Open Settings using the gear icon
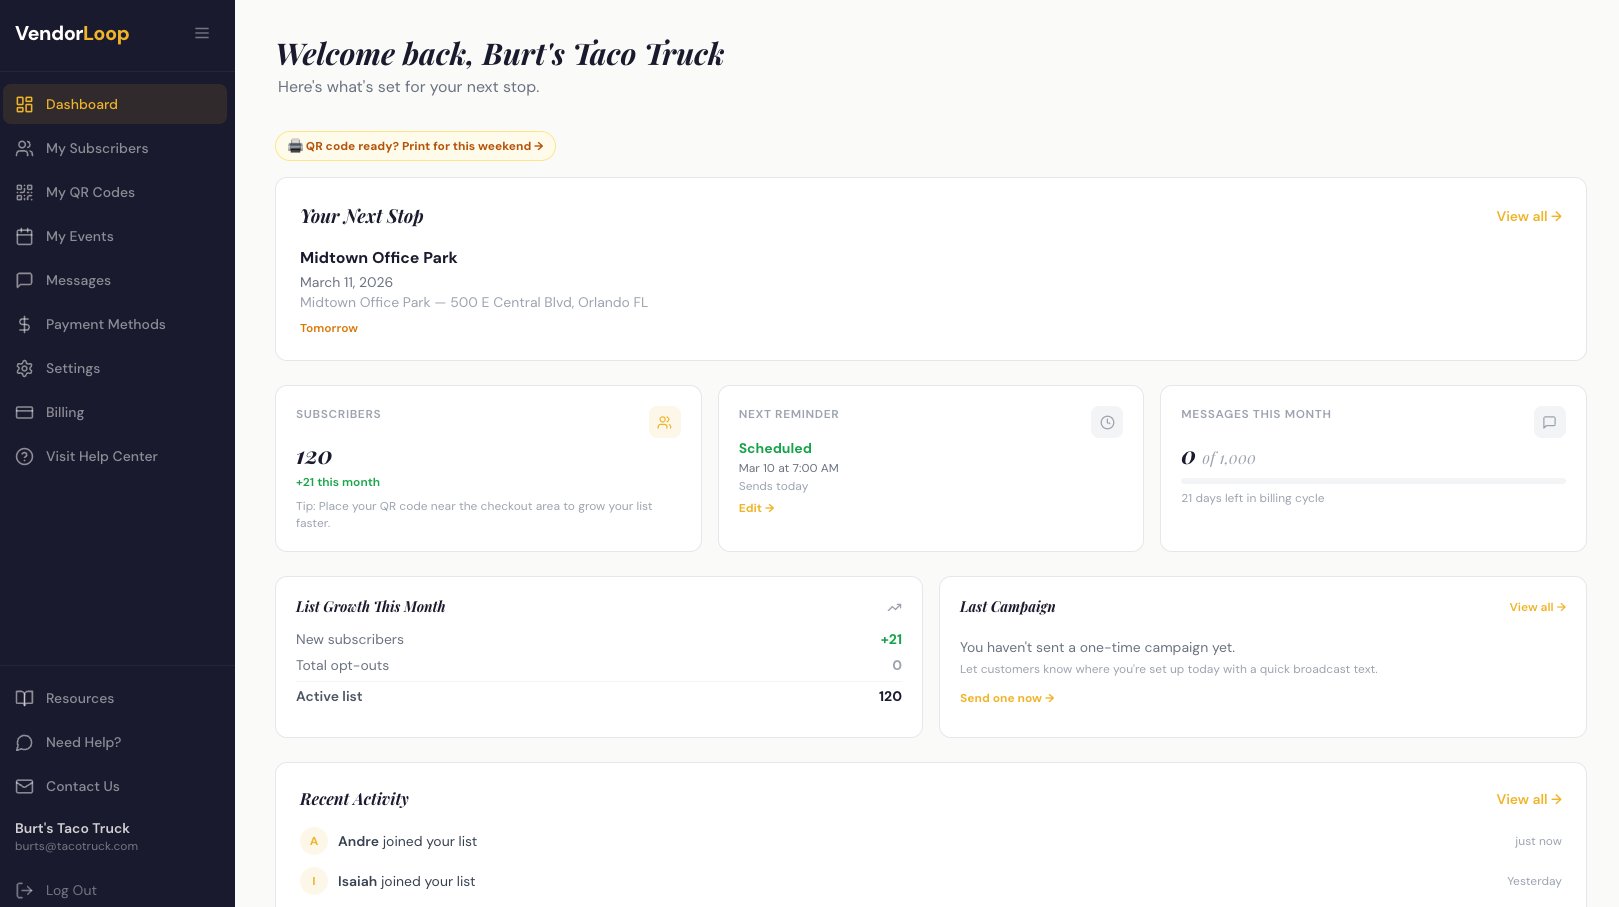Viewport: 1619px width, 907px height. click(x=25, y=368)
